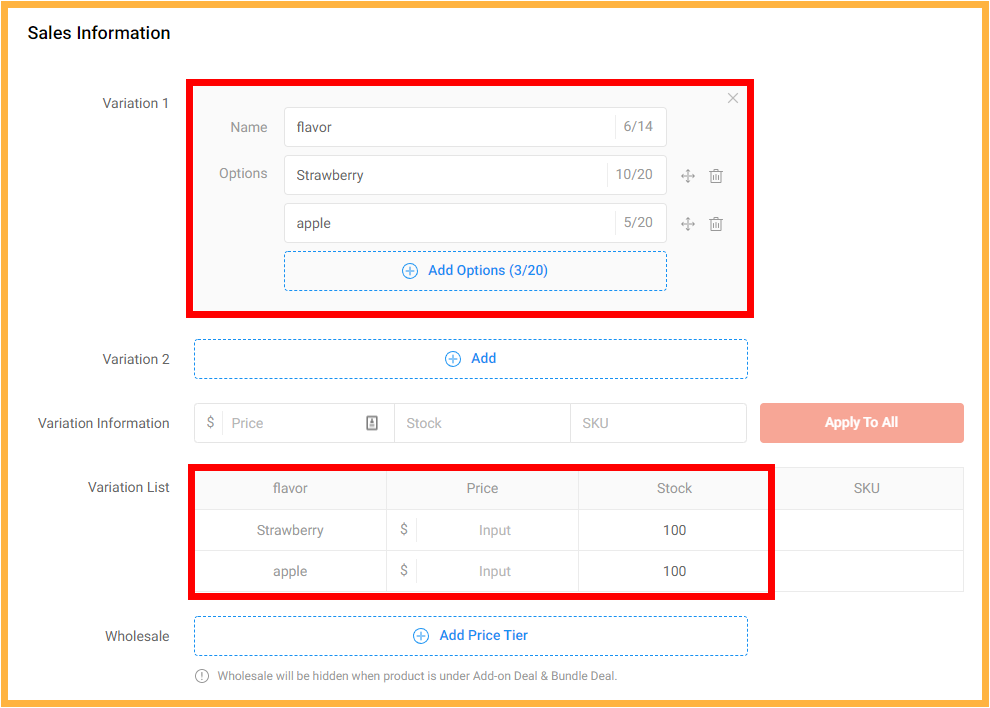Click the wholesale info exclamation icon
990x708 pixels.
(202, 676)
